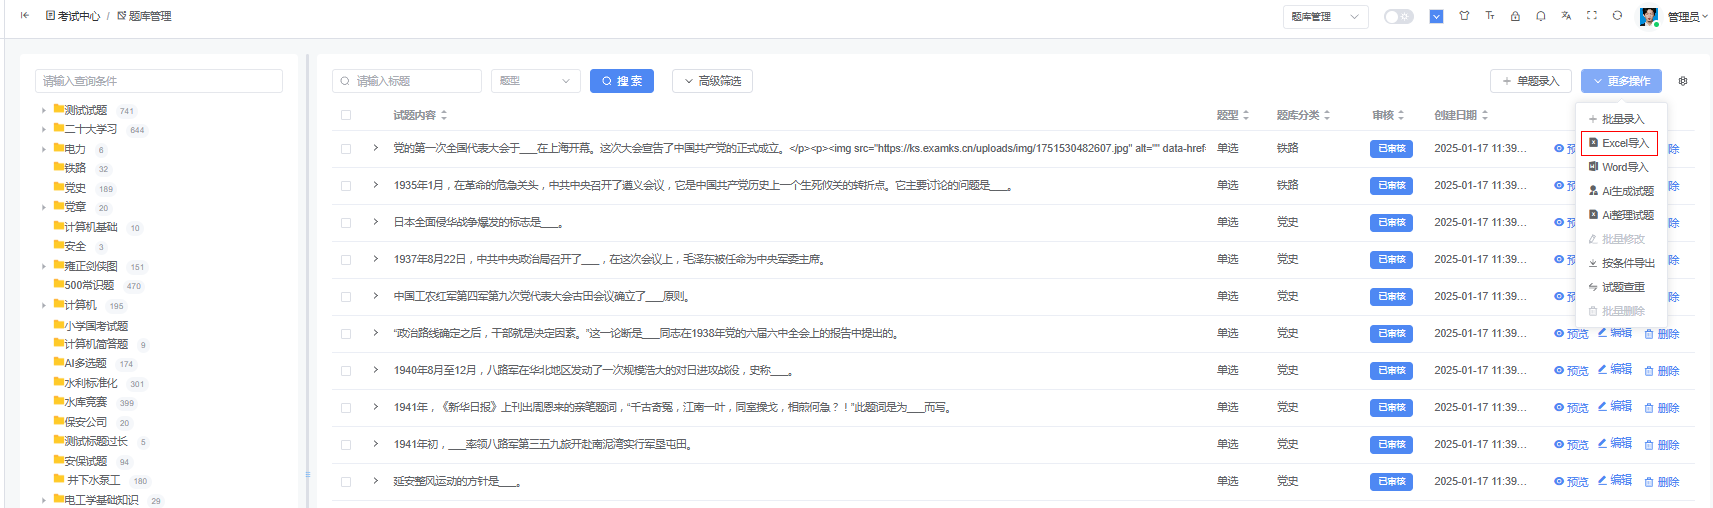Click the 铁路 folder icon in the tree
The image size is (1713, 508).
58,167
